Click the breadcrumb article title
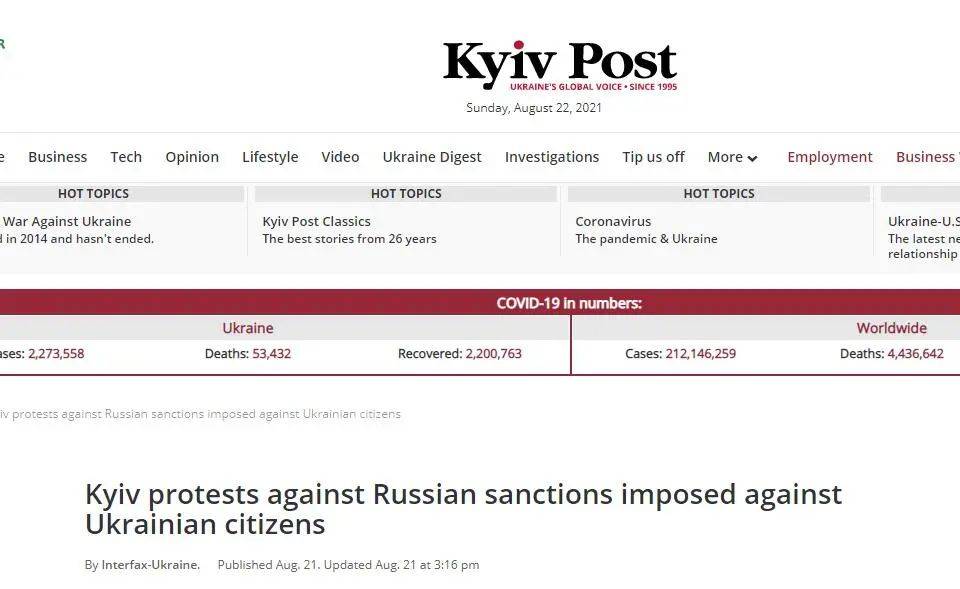 [x=200, y=414]
